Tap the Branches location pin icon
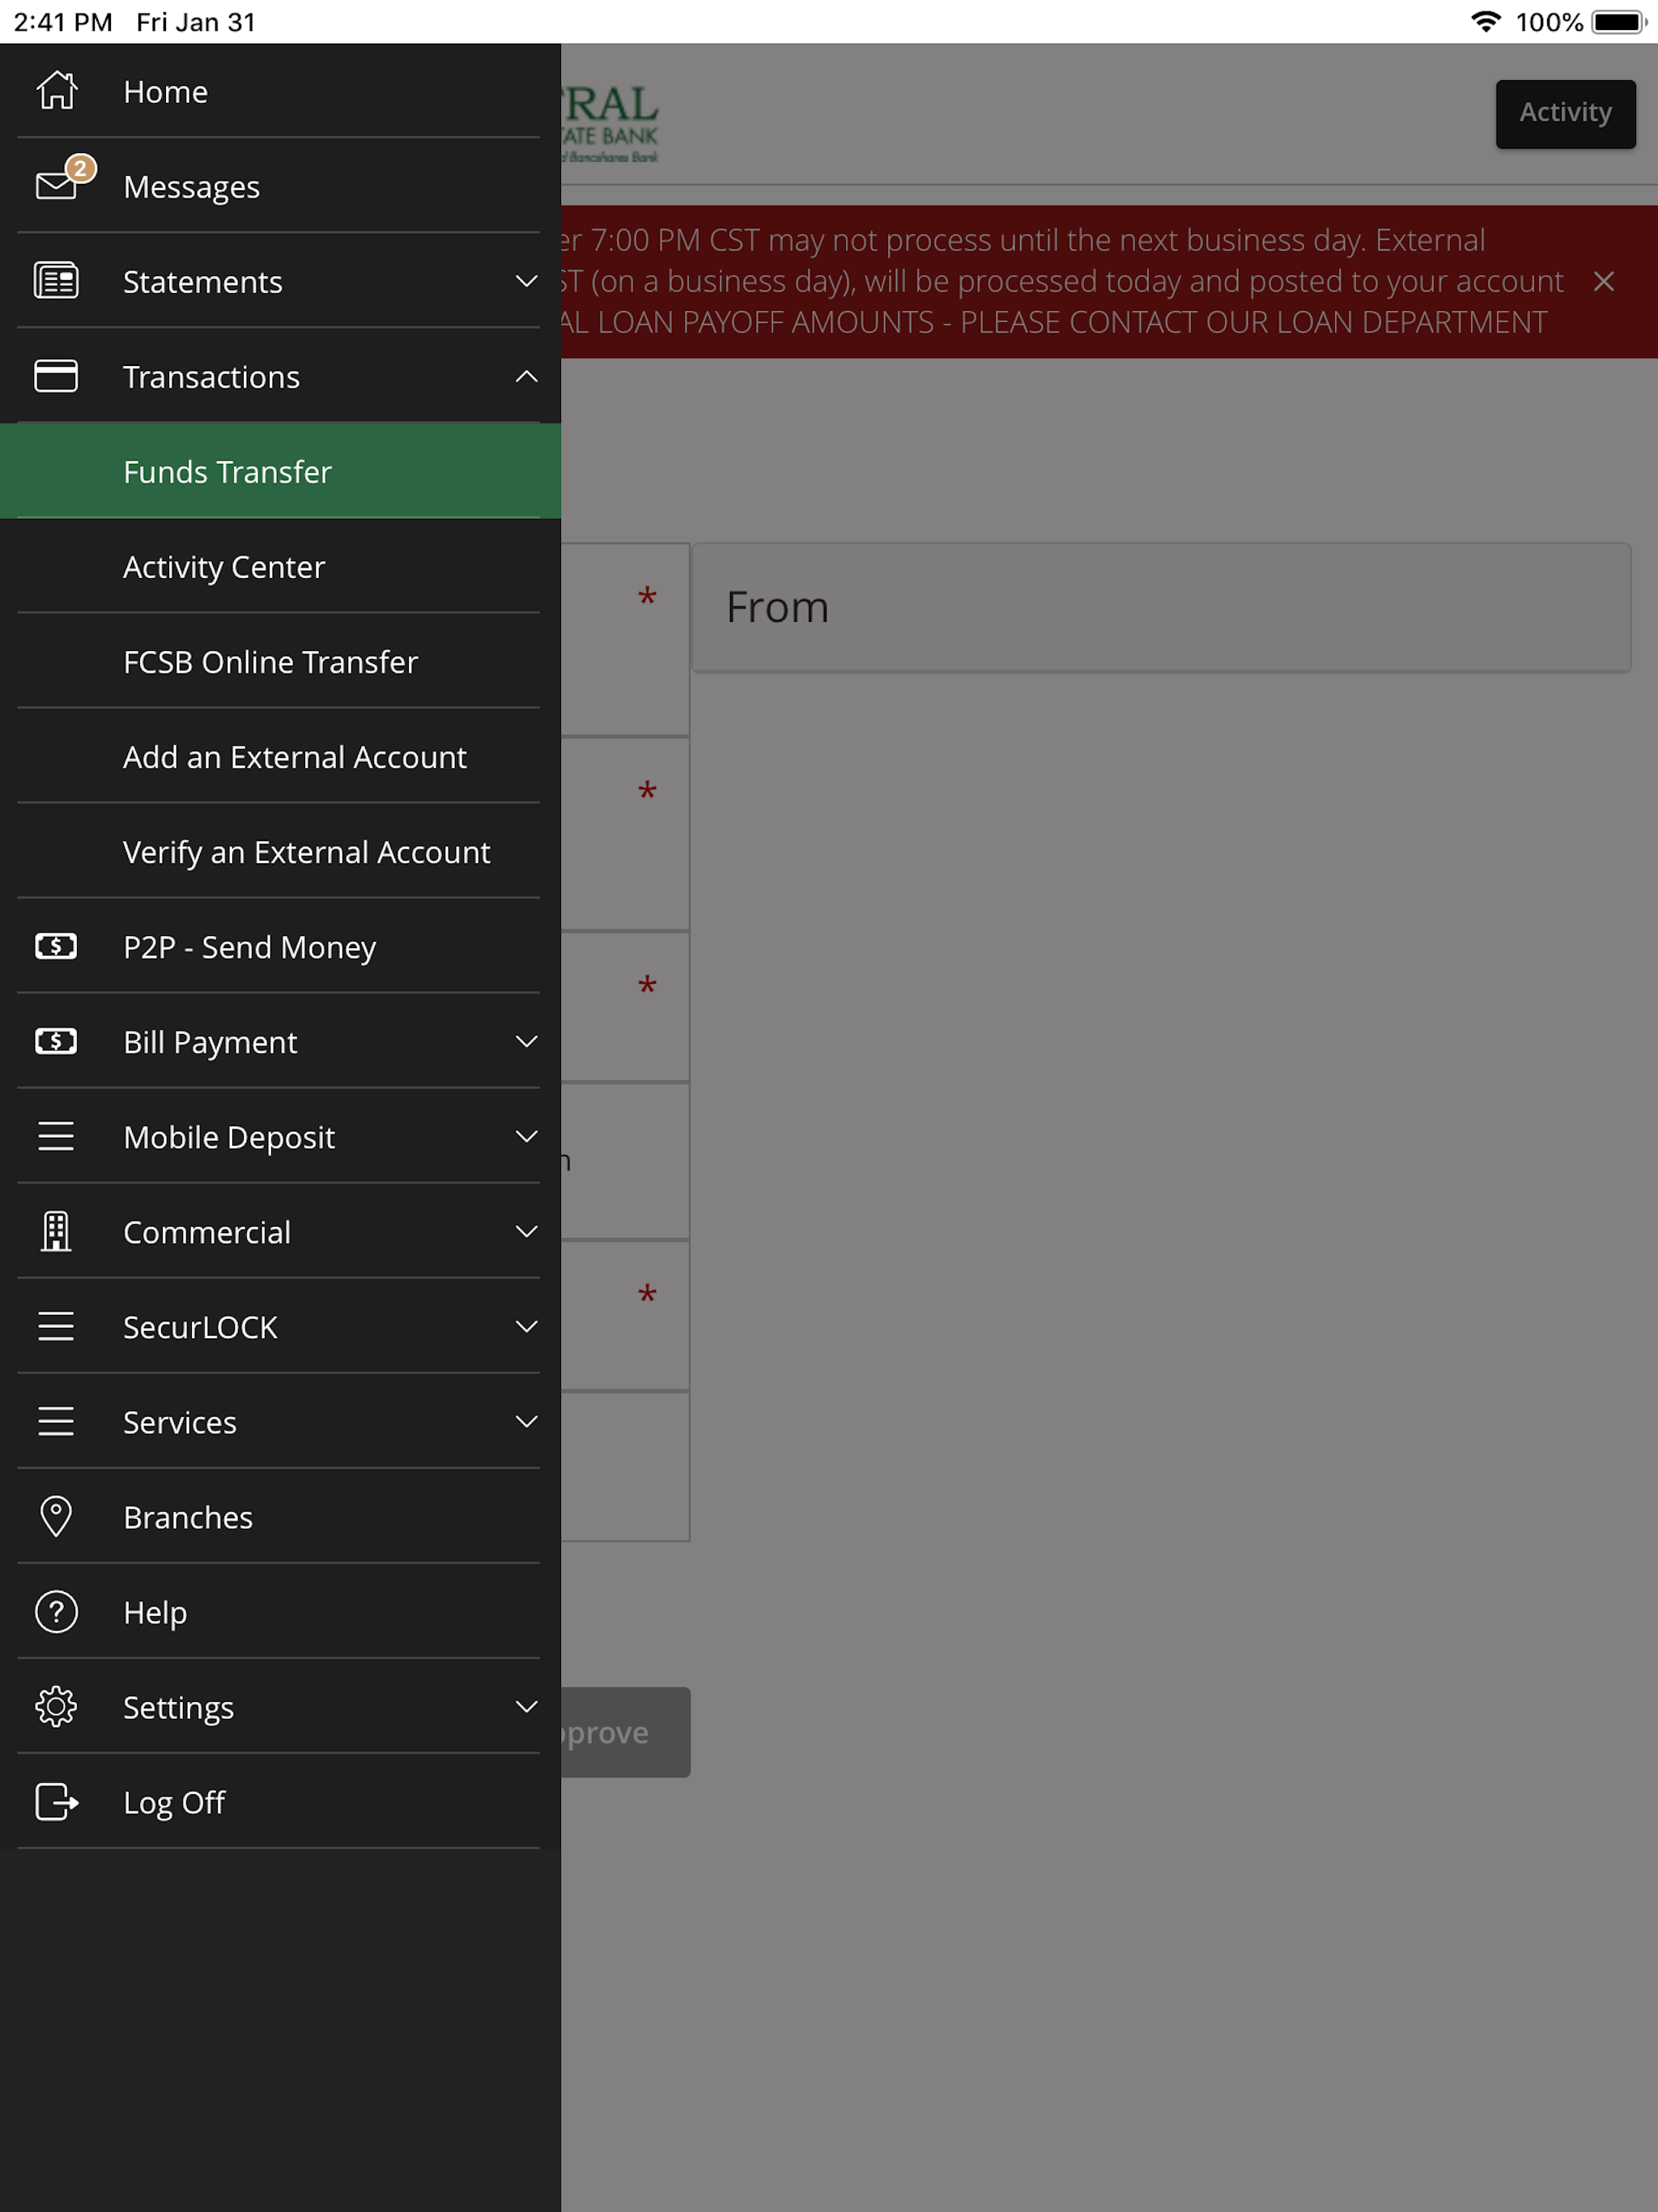Image resolution: width=1658 pixels, height=2212 pixels. 56,1516
